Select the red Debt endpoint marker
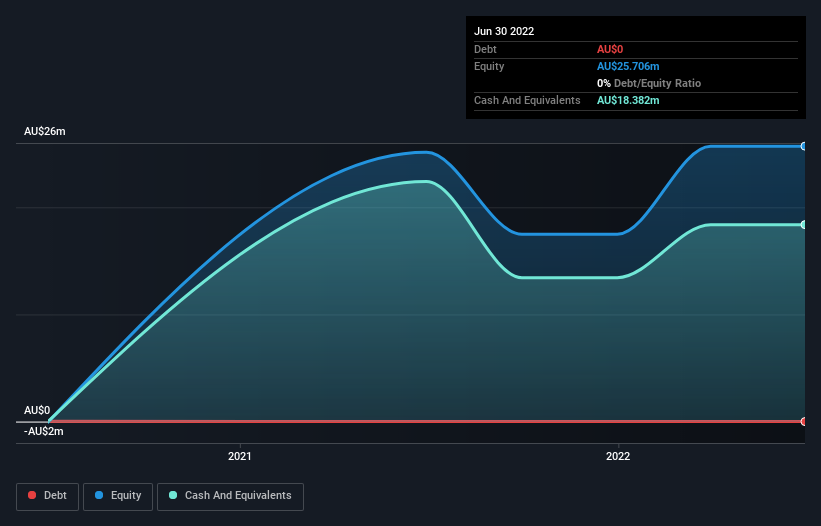821x526 pixels. 804,421
